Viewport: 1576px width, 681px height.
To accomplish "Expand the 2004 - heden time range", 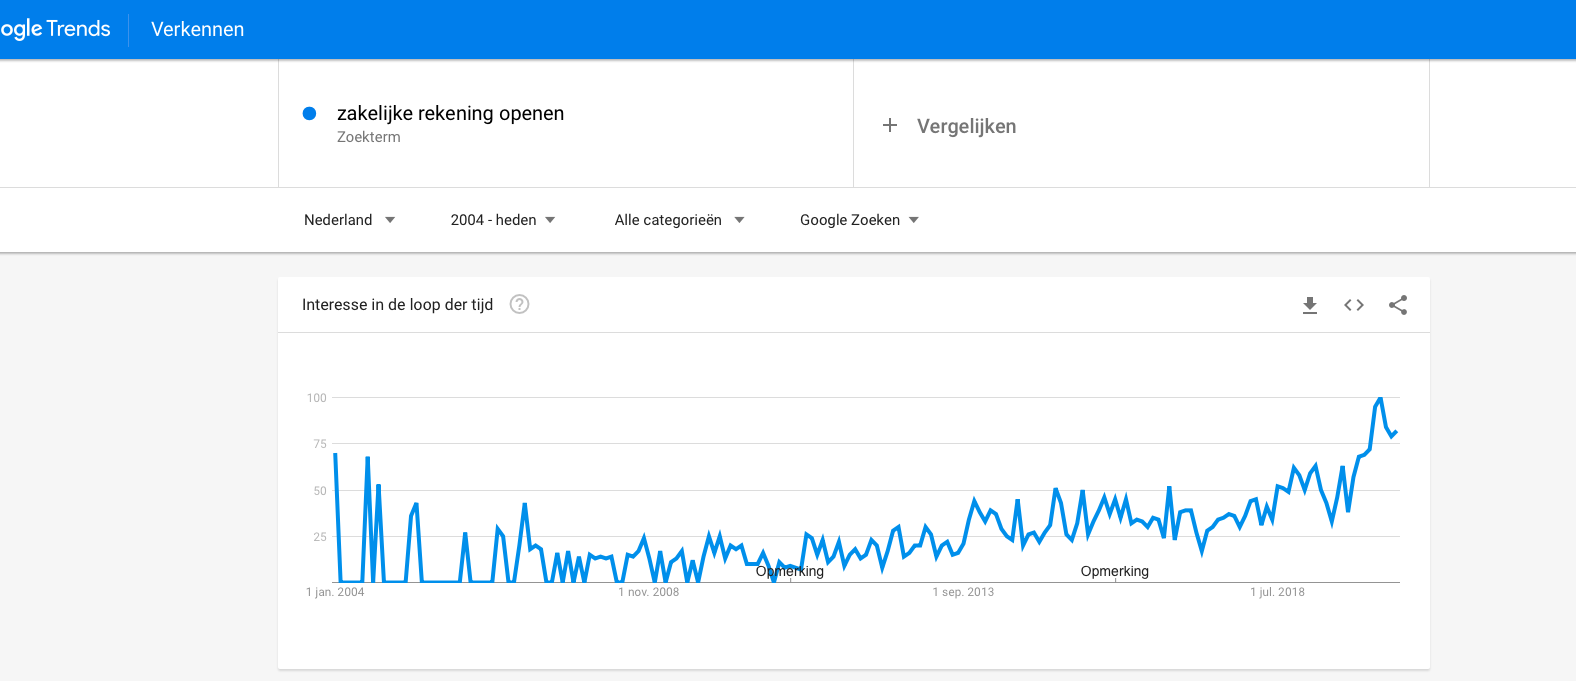I will [503, 220].
